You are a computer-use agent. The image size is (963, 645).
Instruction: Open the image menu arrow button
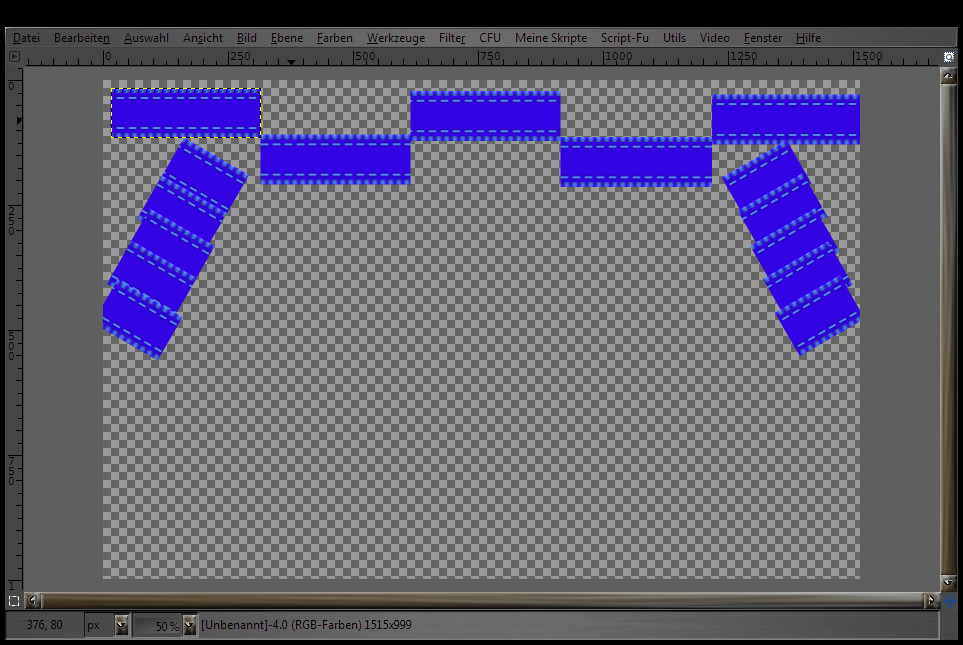pos(14,57)
